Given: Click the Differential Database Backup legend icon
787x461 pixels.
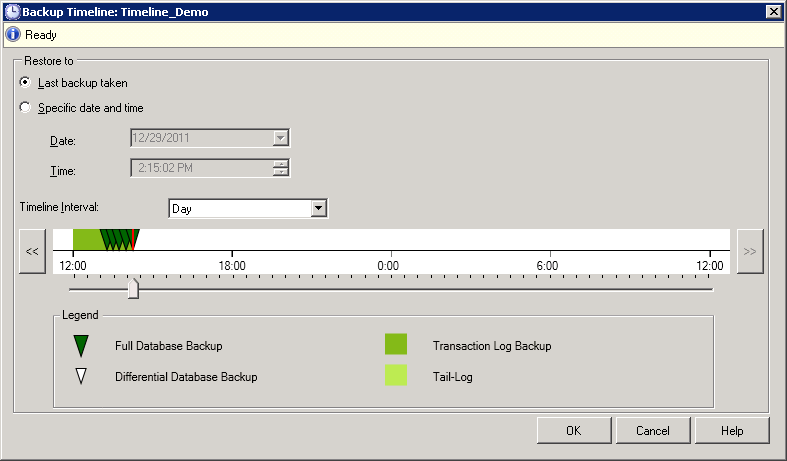Looking at the screenshot, I should click(82, 377).
